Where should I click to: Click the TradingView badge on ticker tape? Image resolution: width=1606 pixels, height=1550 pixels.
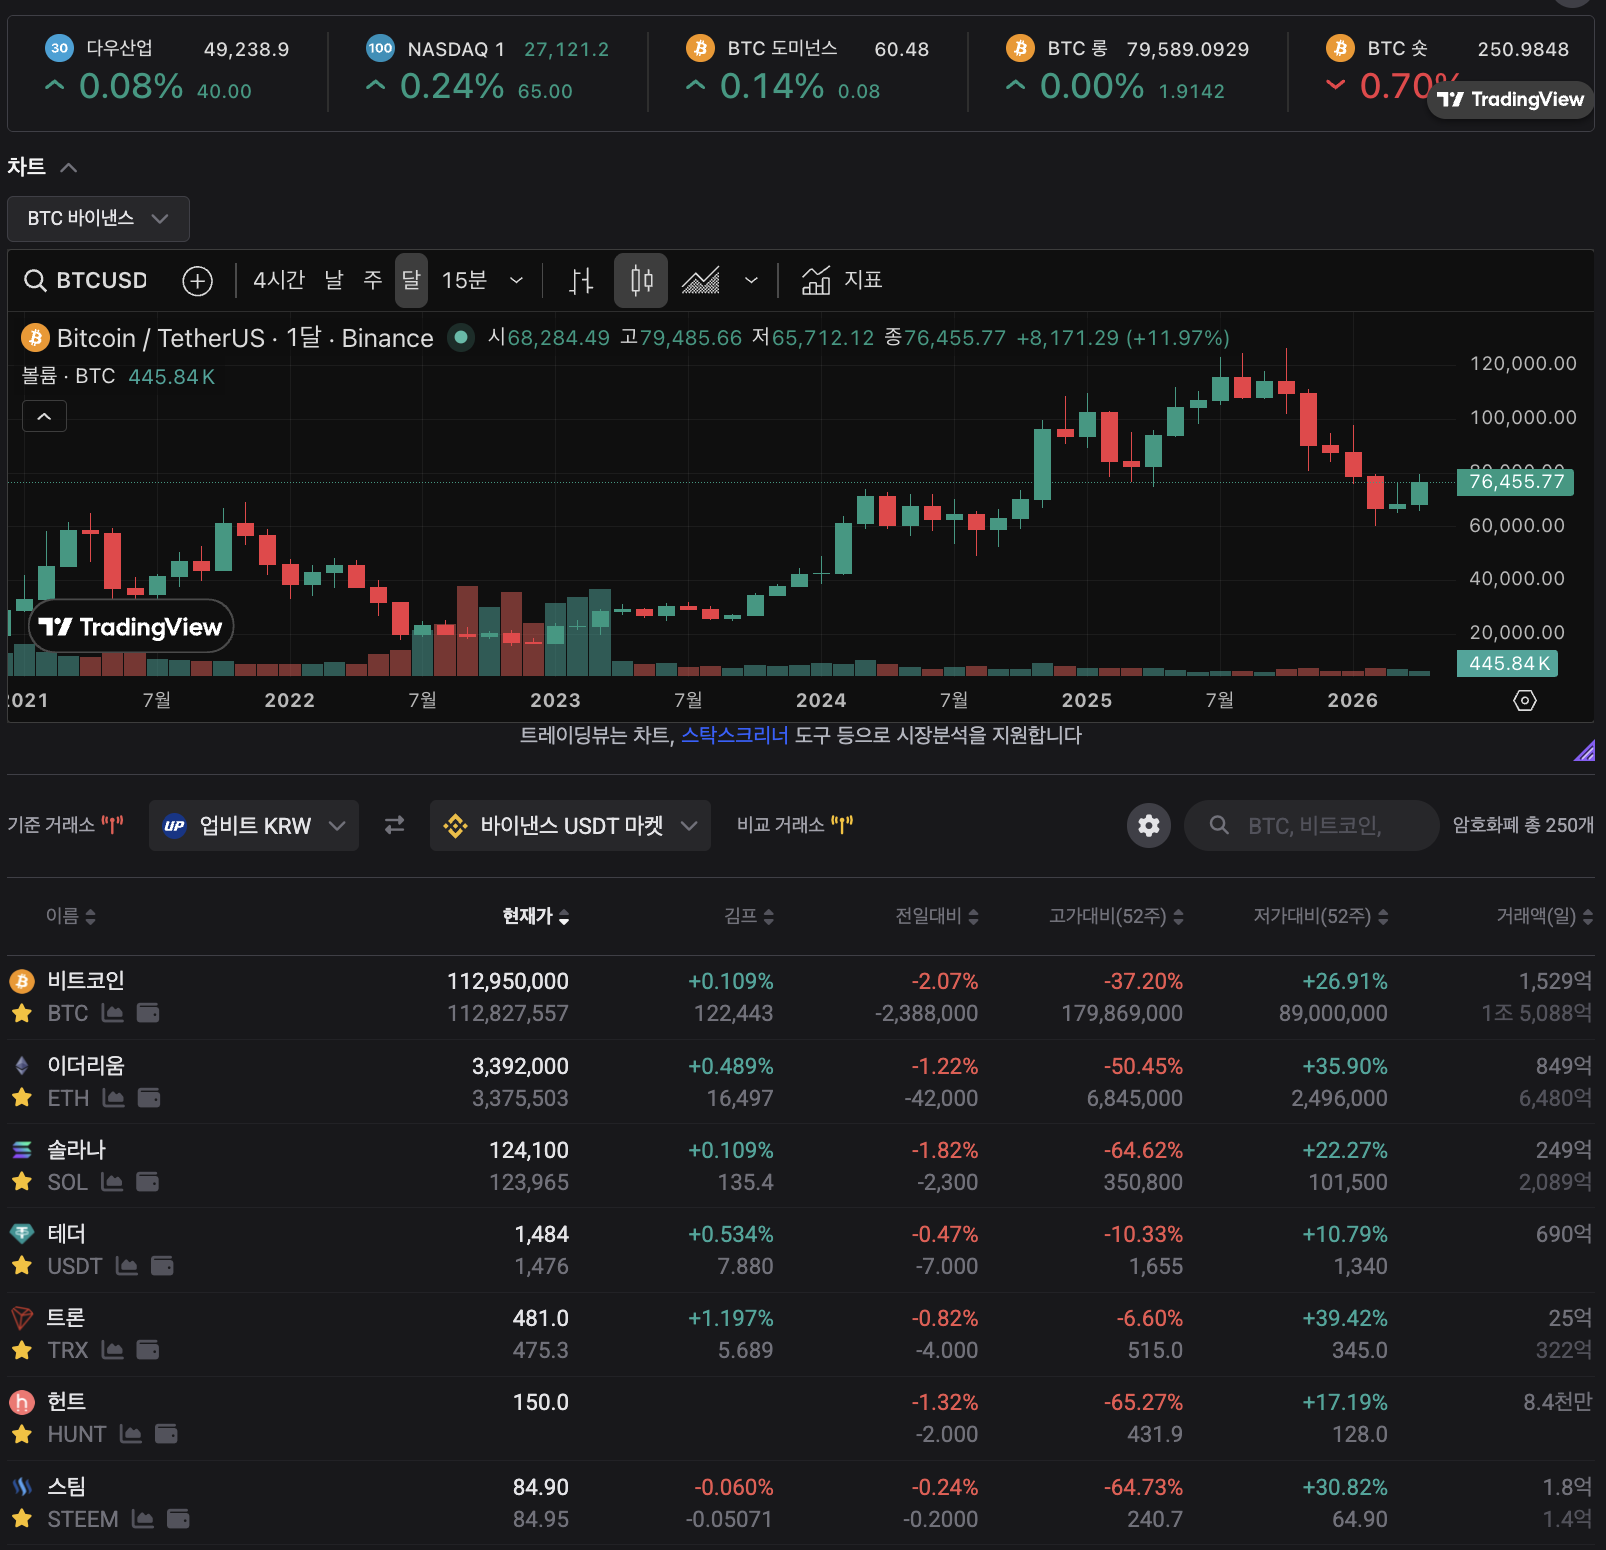click(x=1510, y=99)
